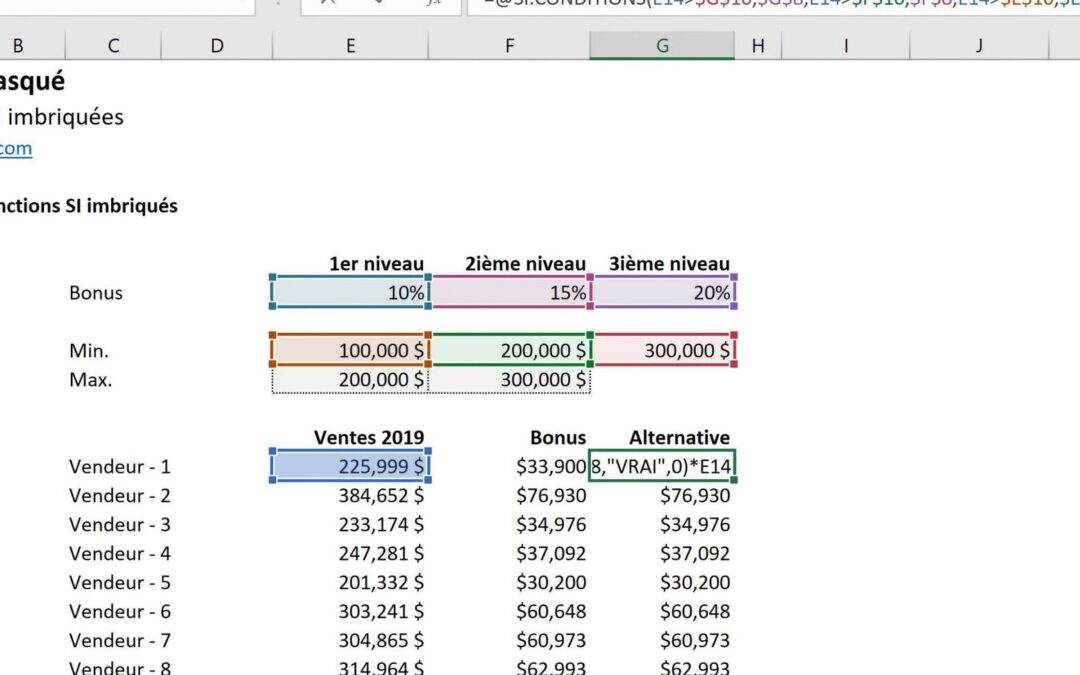1080x675 pixels.
Task: Select column F header
Action: 509,45
